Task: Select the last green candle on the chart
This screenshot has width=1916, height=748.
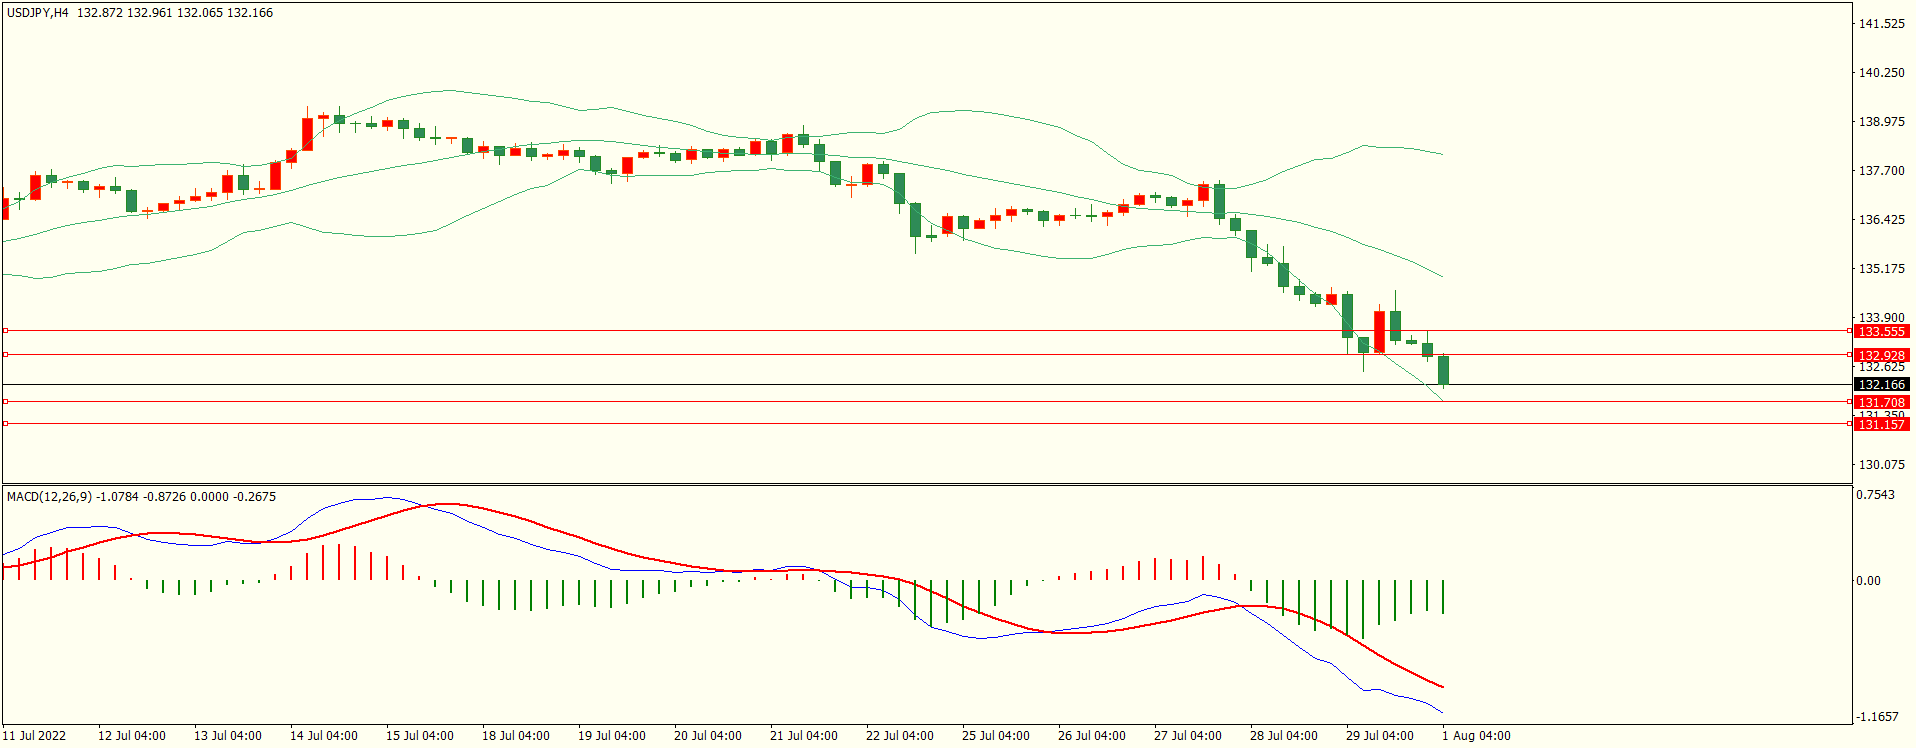Action: click(1443, 370)
